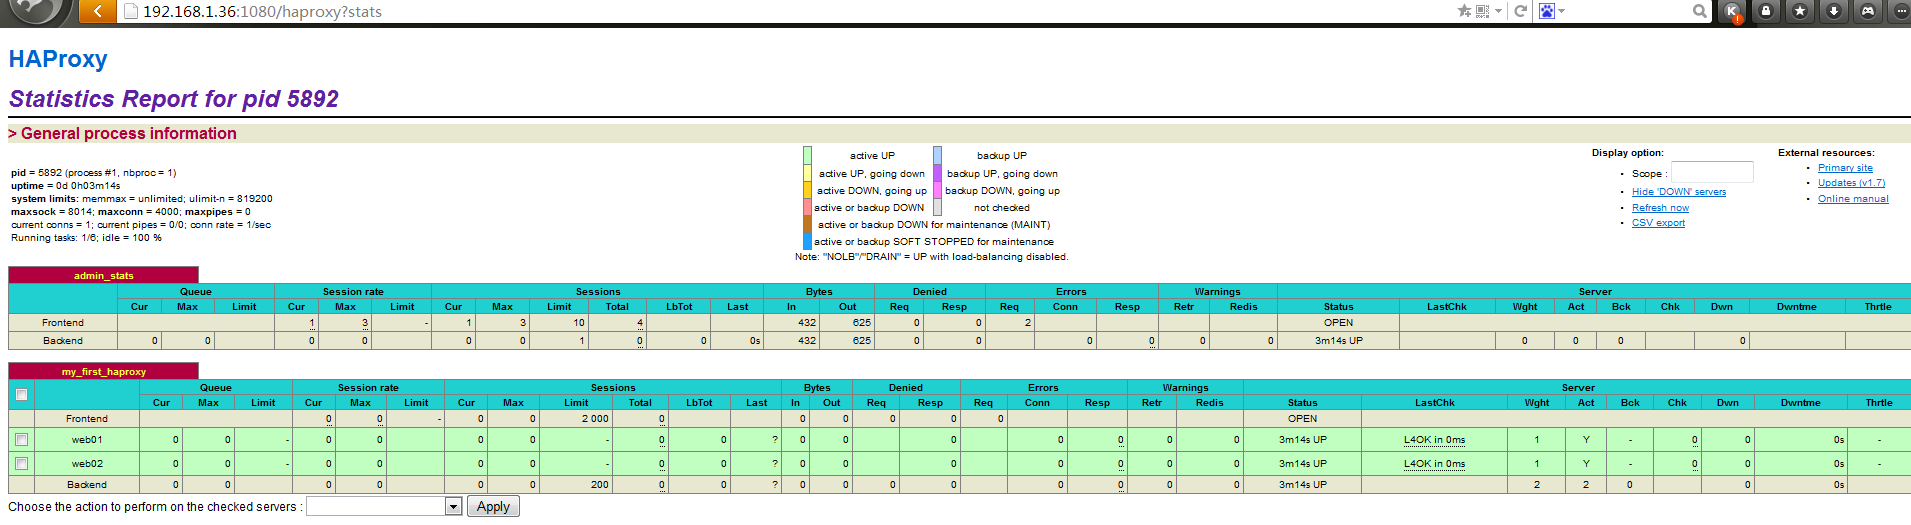Open the QR code icon in address bar
1911x525 pixels.
tap(1483, 11)
